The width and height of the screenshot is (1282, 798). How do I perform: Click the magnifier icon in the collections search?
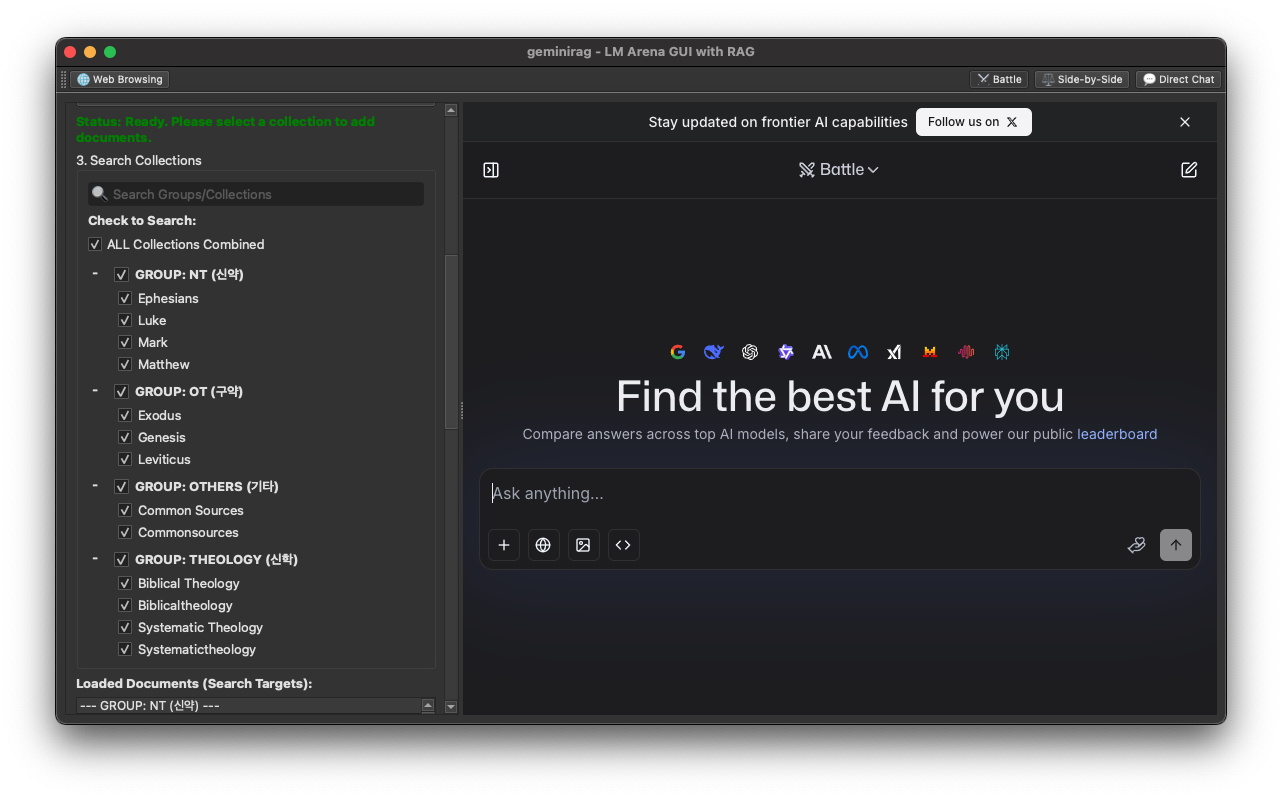[100, 194]
